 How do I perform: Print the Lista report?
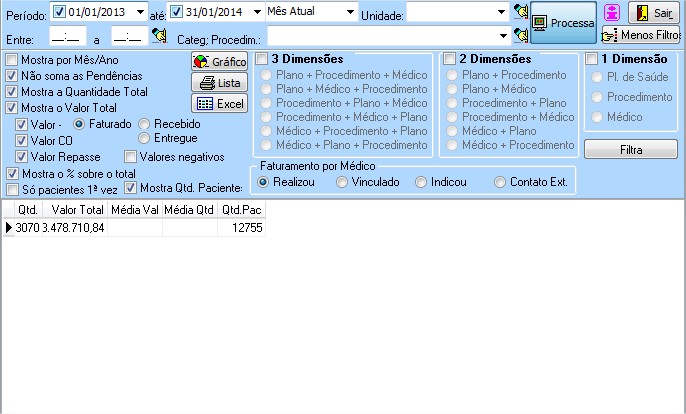tap(219, 82)
